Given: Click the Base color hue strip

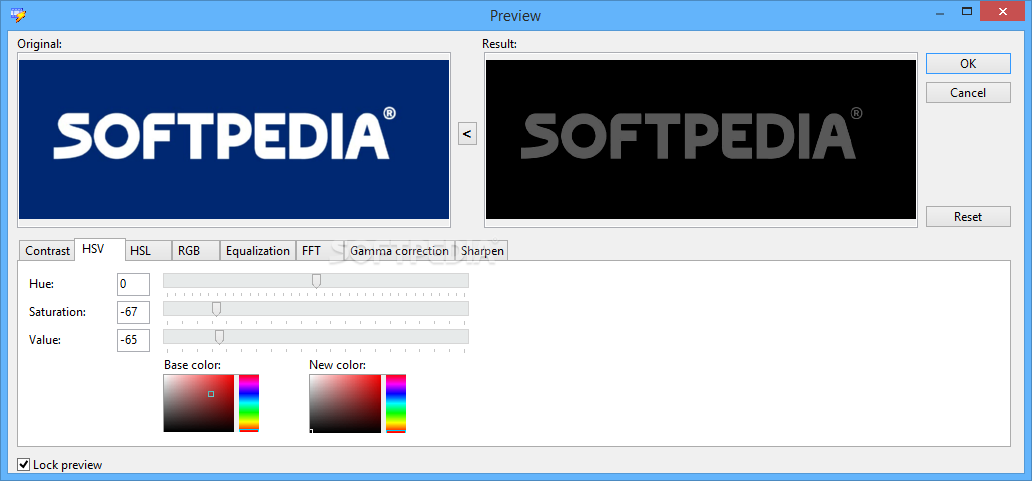Looking at the screenshot, I should tap(249, 403).
